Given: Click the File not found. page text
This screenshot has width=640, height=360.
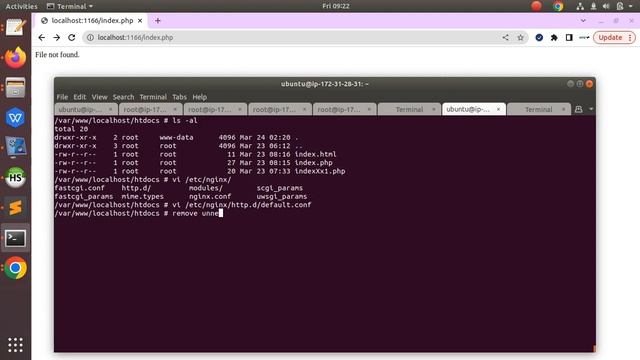Looking at the screenshot, I should pyautogui.click(x=57, y=55).
